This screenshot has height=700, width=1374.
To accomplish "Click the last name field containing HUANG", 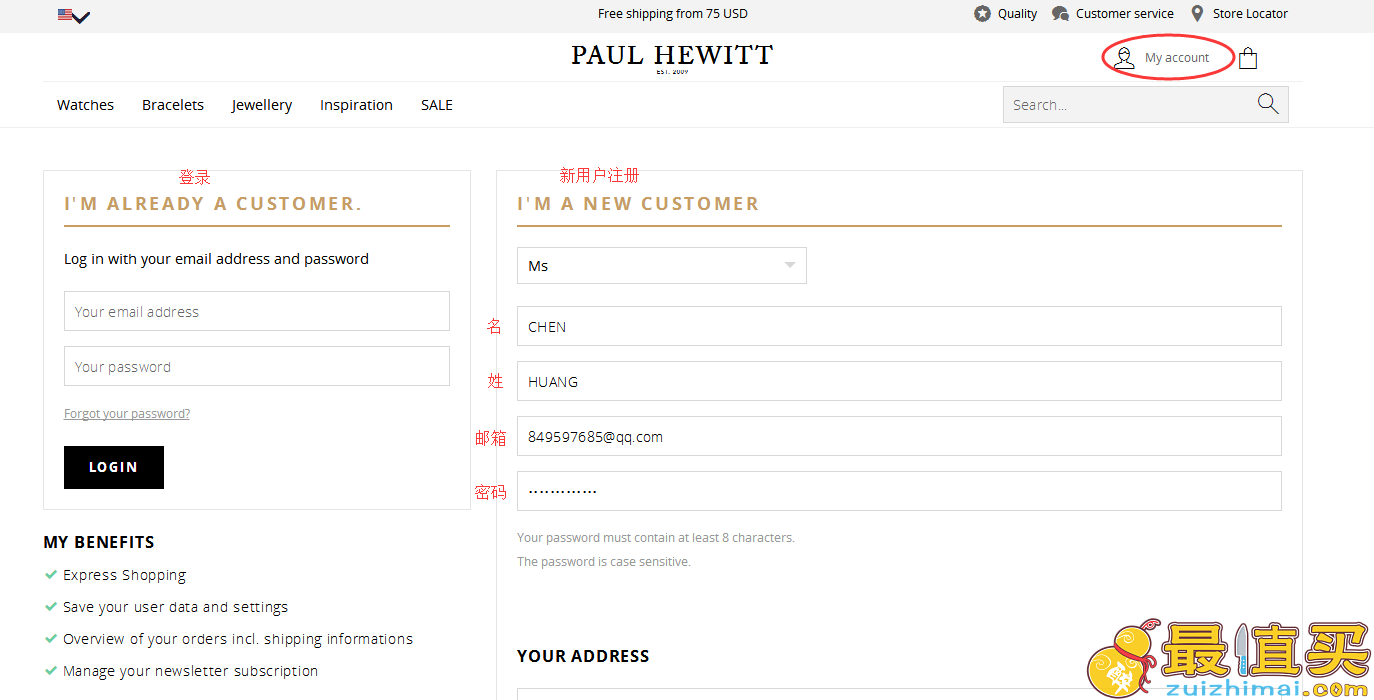I will click(899, 381).
